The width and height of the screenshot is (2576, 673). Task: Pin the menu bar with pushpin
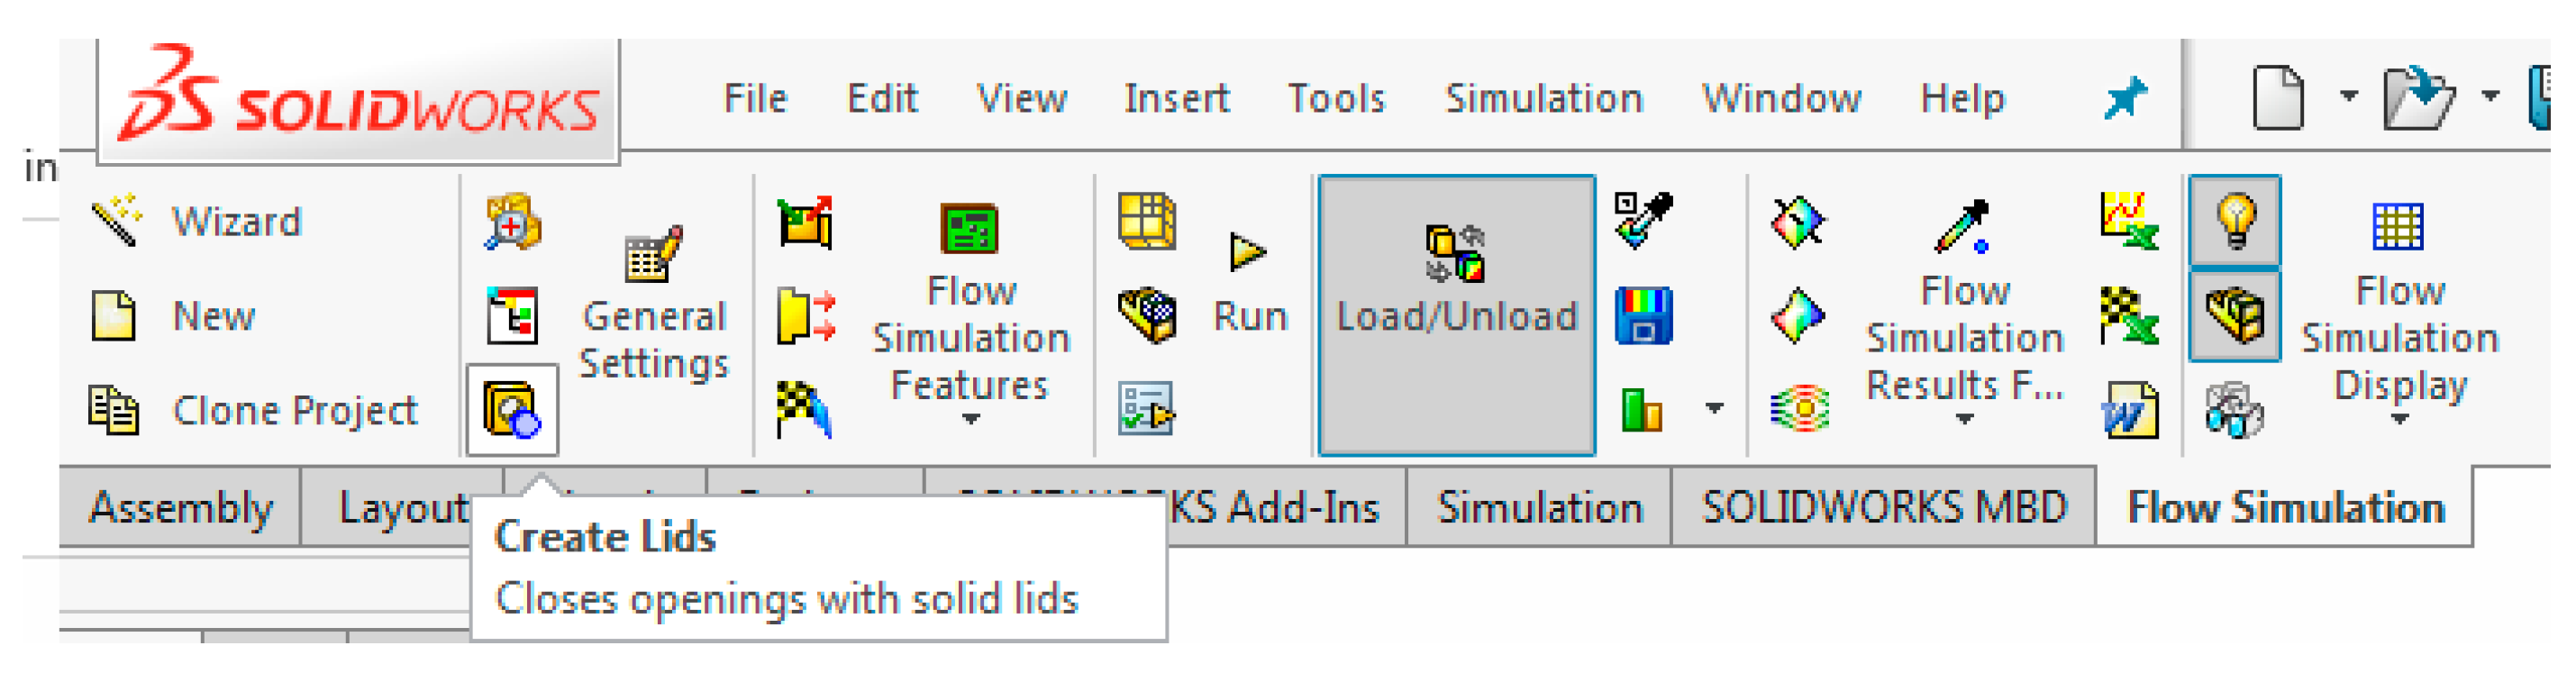click(x=2125, y=98)
